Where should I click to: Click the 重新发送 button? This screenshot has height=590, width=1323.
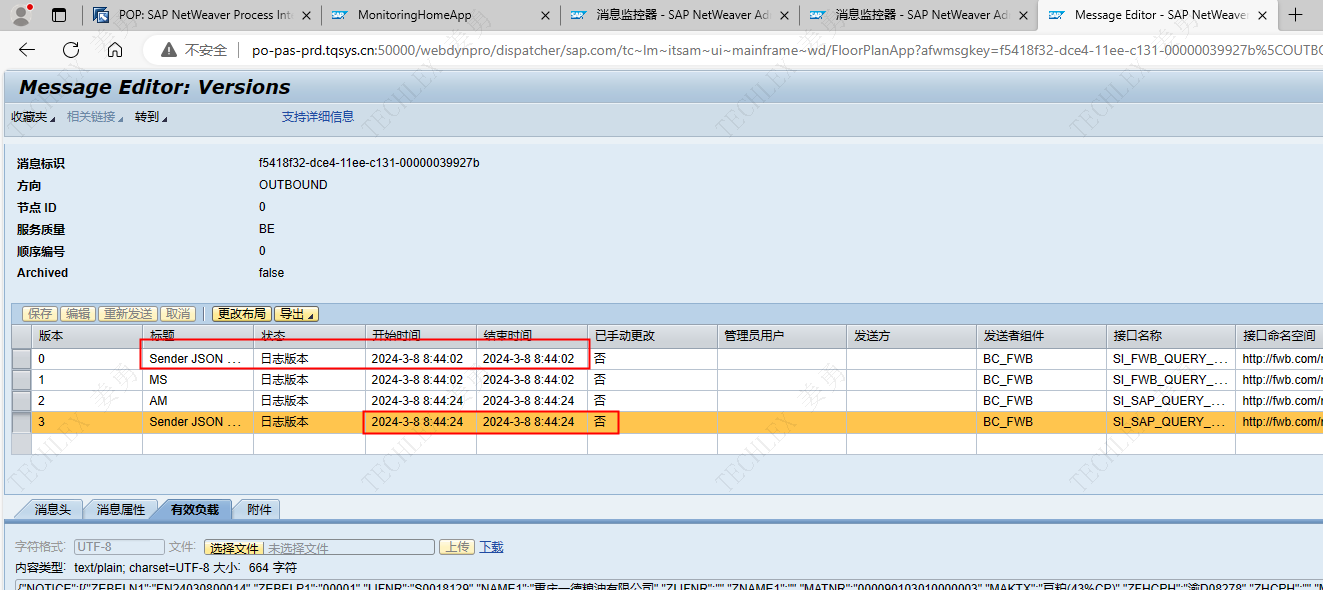click(x=128, y=314)
